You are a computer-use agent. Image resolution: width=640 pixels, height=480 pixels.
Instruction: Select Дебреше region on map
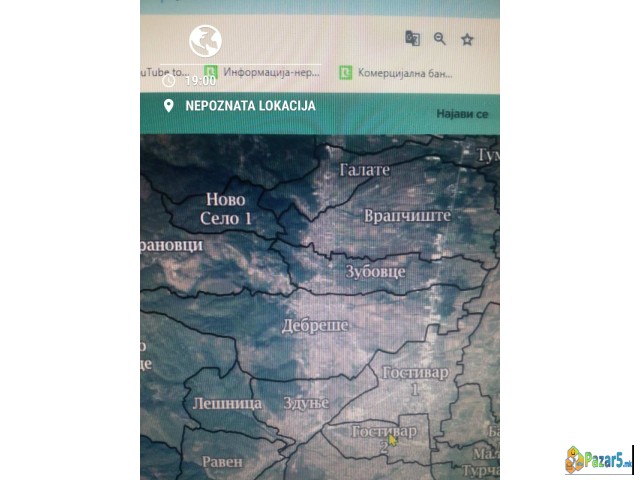(315, 325)
